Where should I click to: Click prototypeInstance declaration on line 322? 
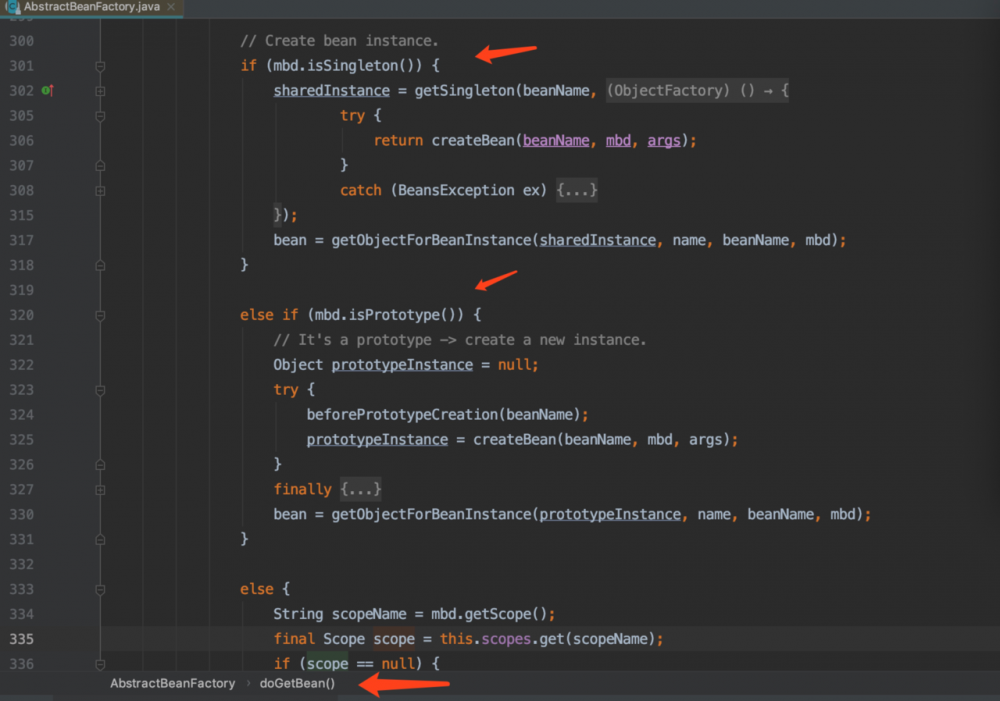[402, 365]
